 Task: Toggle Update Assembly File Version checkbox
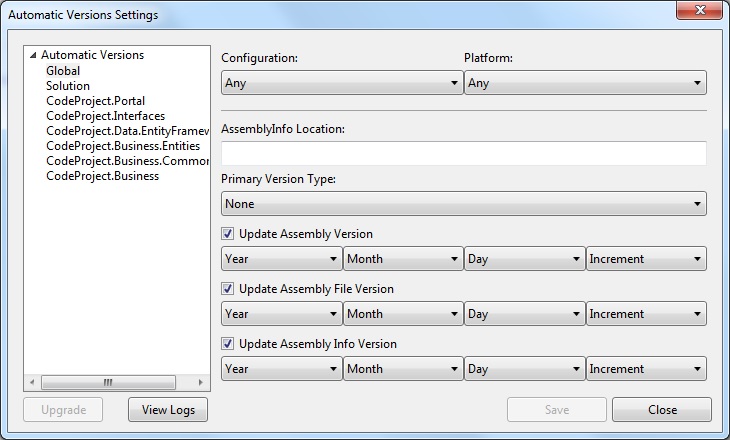(x=228, y=289)
